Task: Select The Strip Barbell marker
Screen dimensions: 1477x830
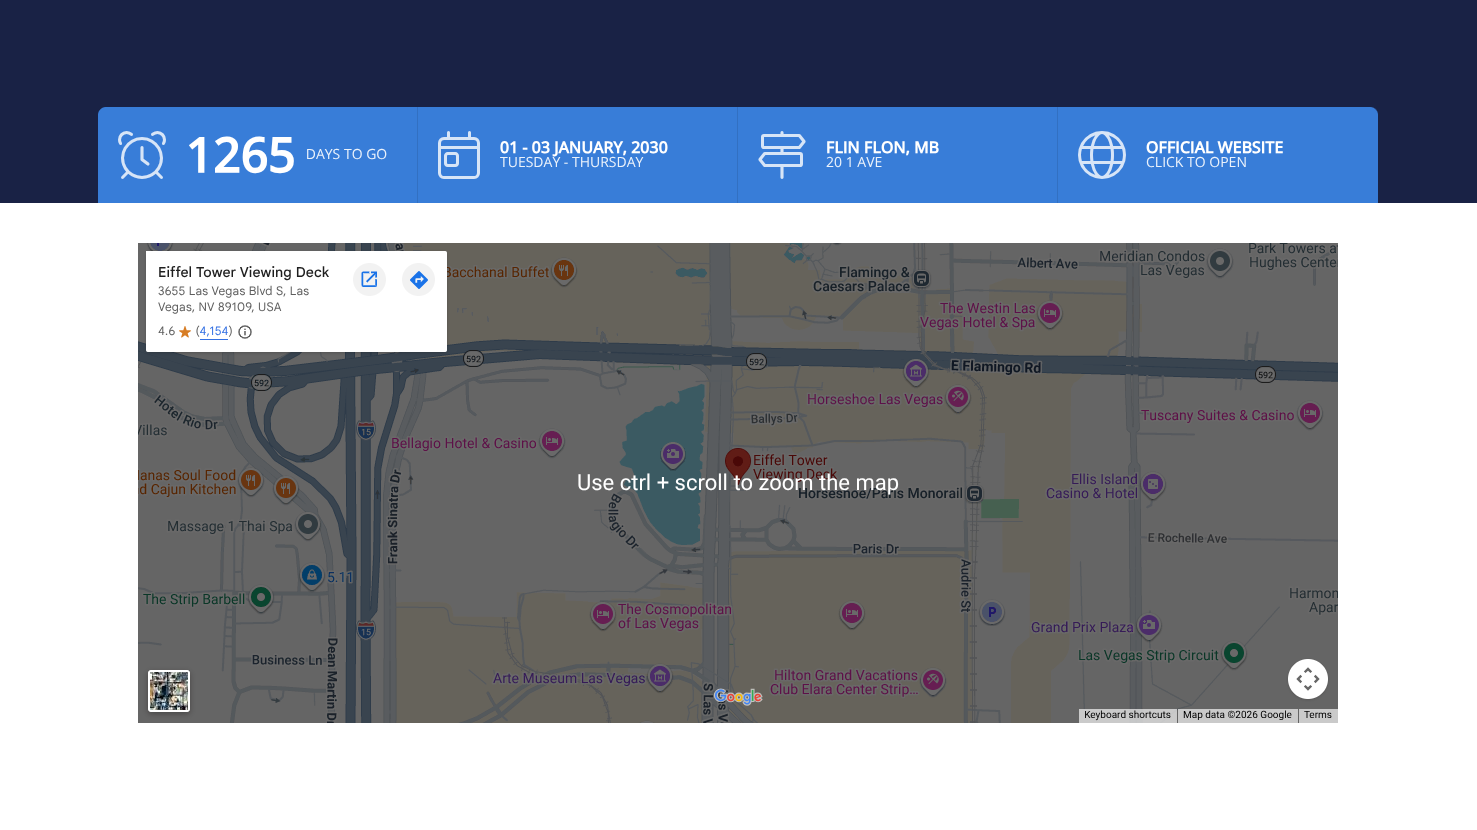Action: click(x=261, y=598)
